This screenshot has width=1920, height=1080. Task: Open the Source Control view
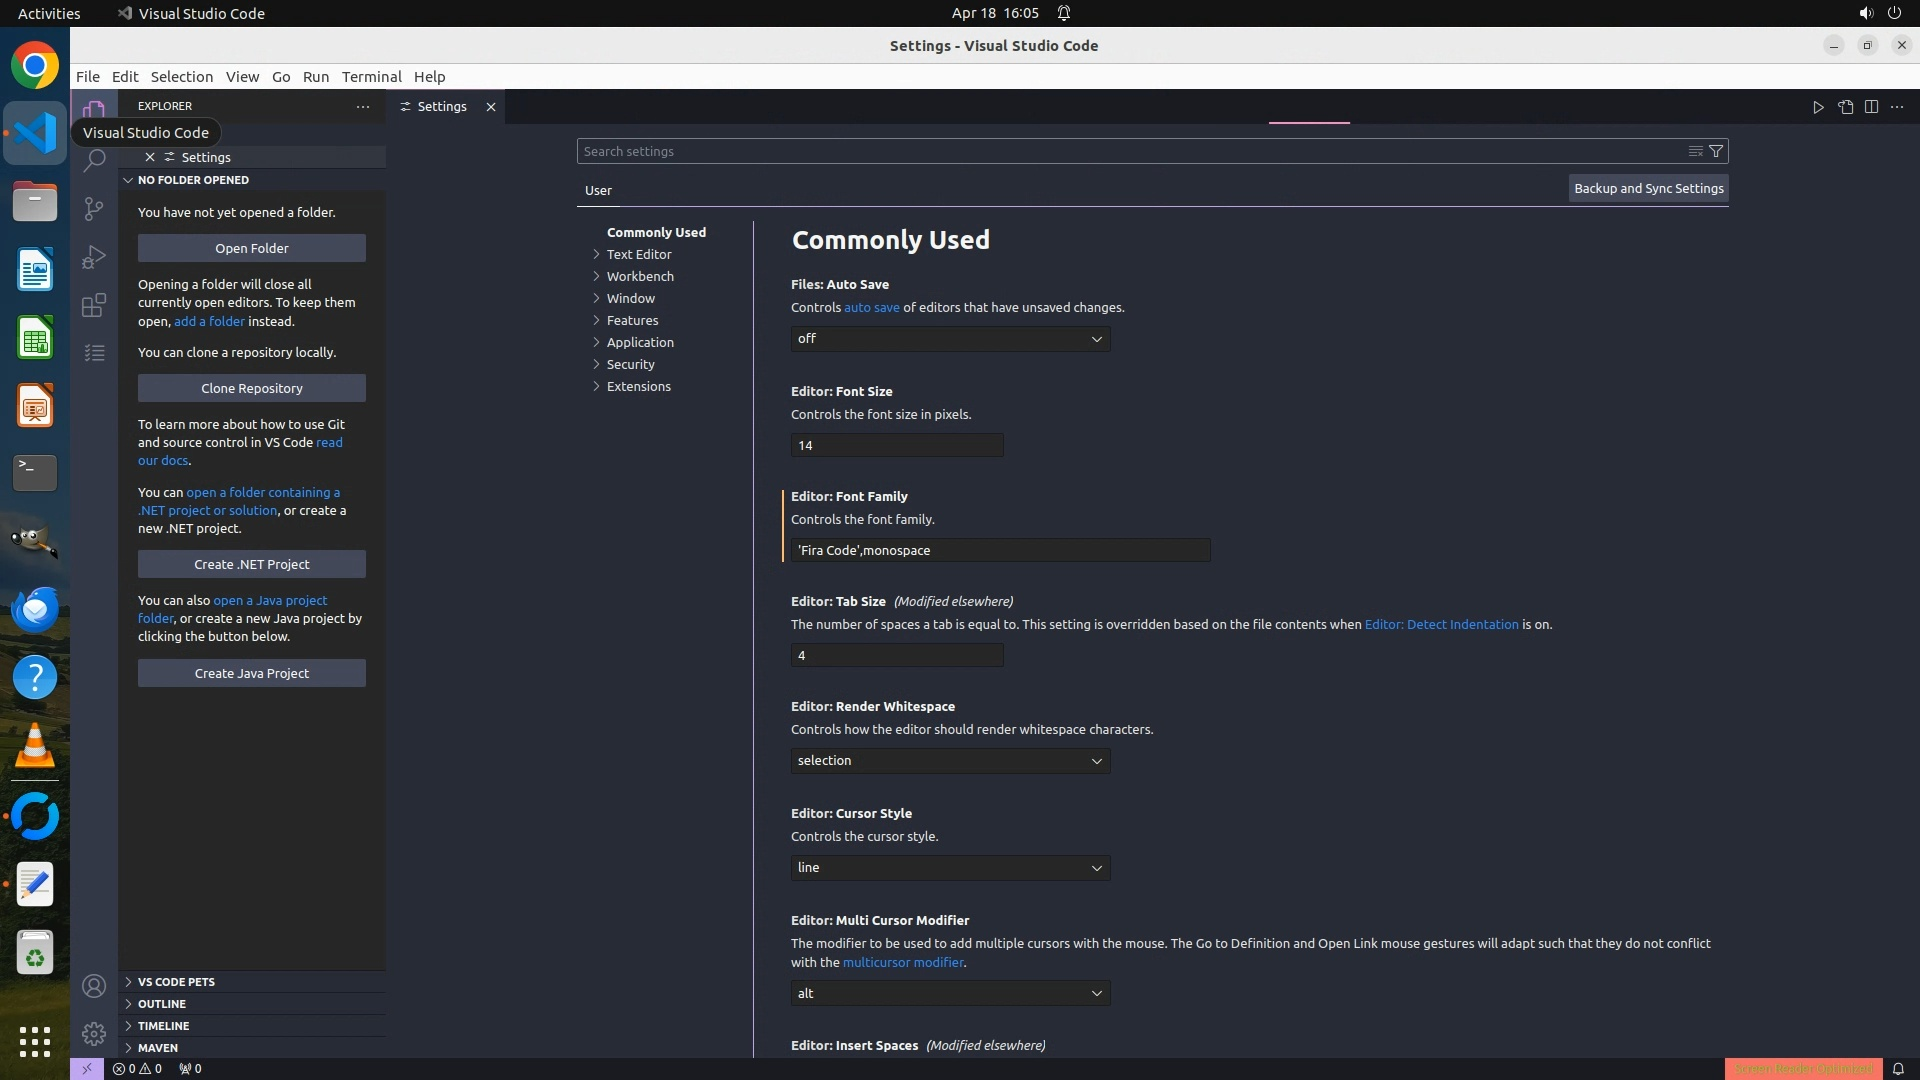(94, 208)
